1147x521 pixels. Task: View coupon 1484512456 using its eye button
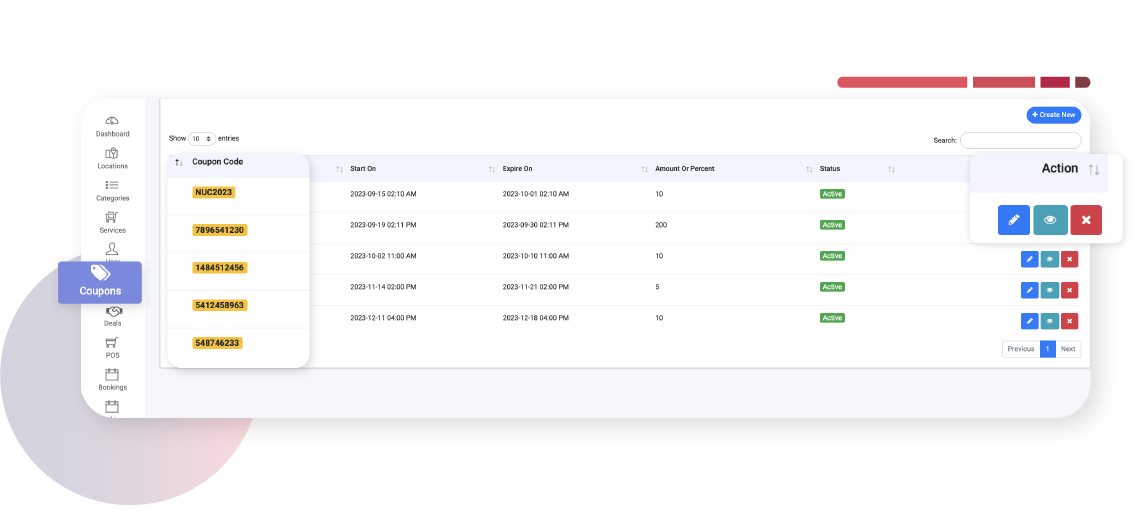coord(1049,259)
